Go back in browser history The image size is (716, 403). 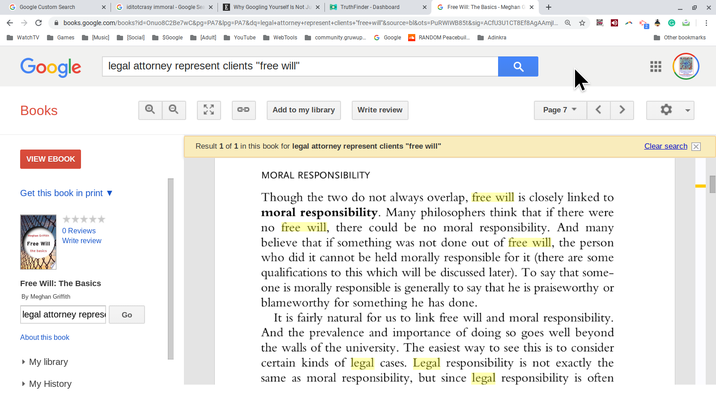[10, 23]
